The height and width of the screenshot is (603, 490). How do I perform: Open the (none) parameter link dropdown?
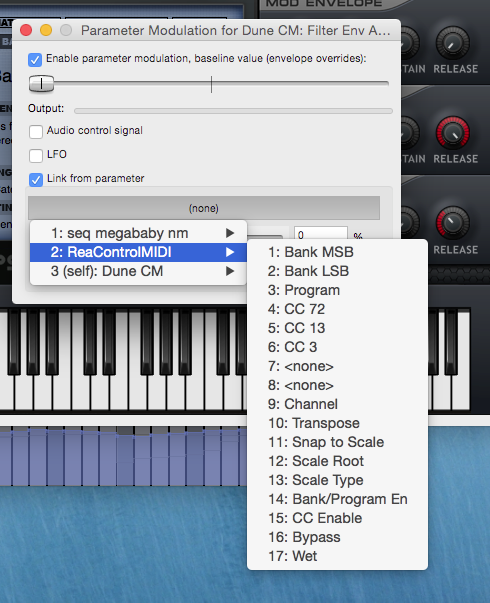click(204, 208)
